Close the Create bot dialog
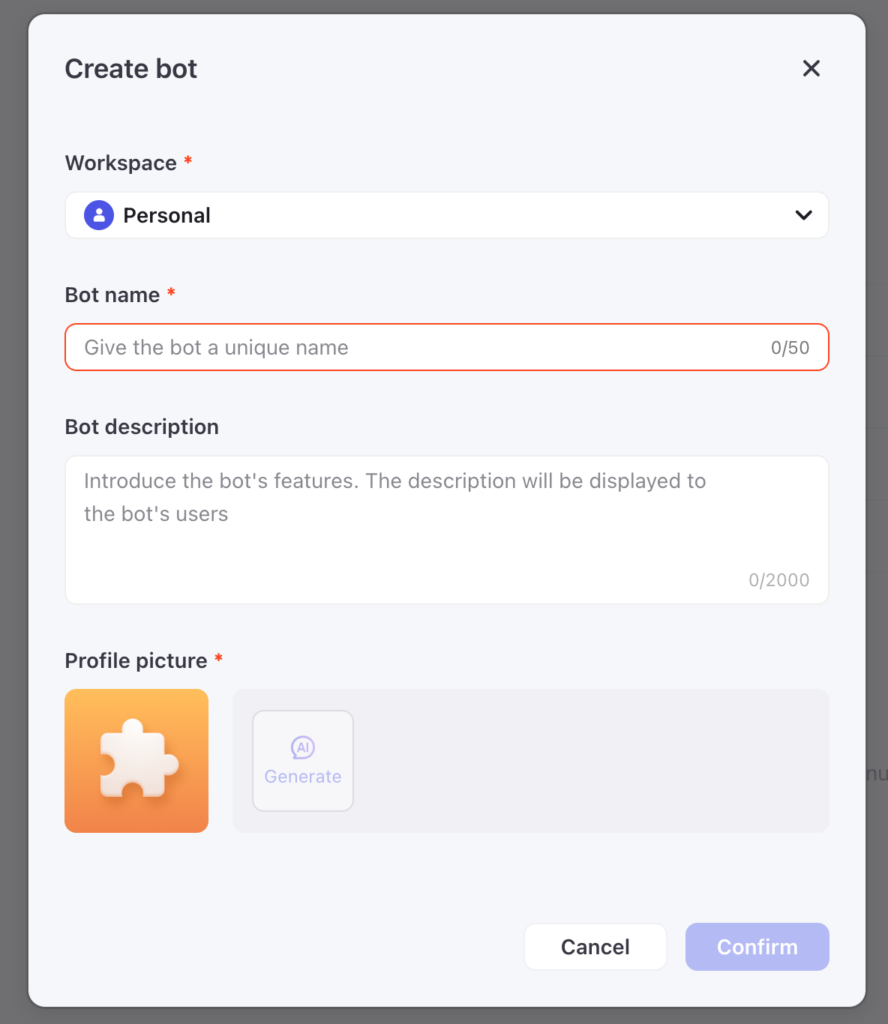888x1024 pixels. [811, 68]
